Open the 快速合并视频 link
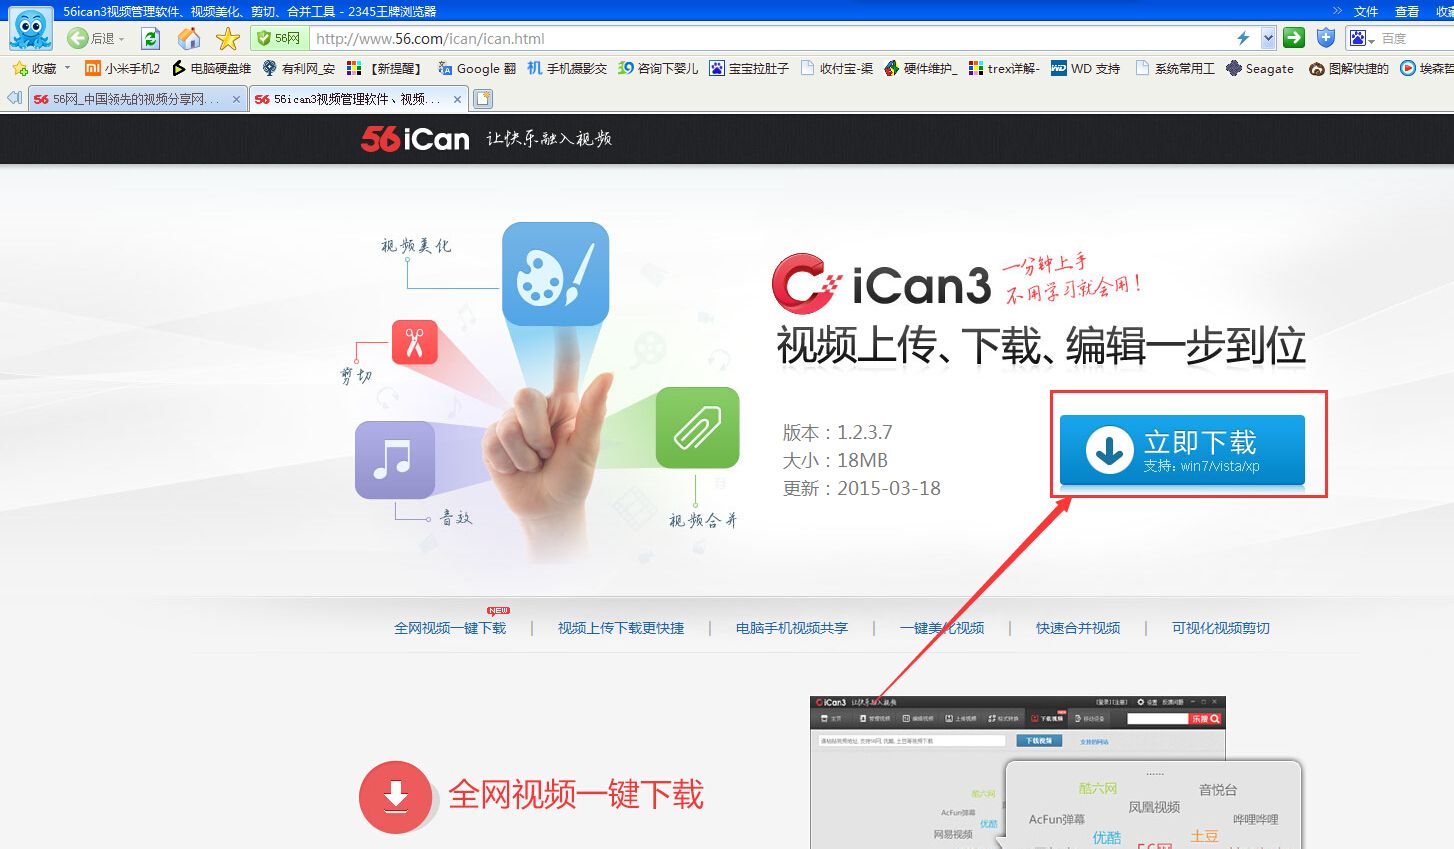 [1078, 628]
